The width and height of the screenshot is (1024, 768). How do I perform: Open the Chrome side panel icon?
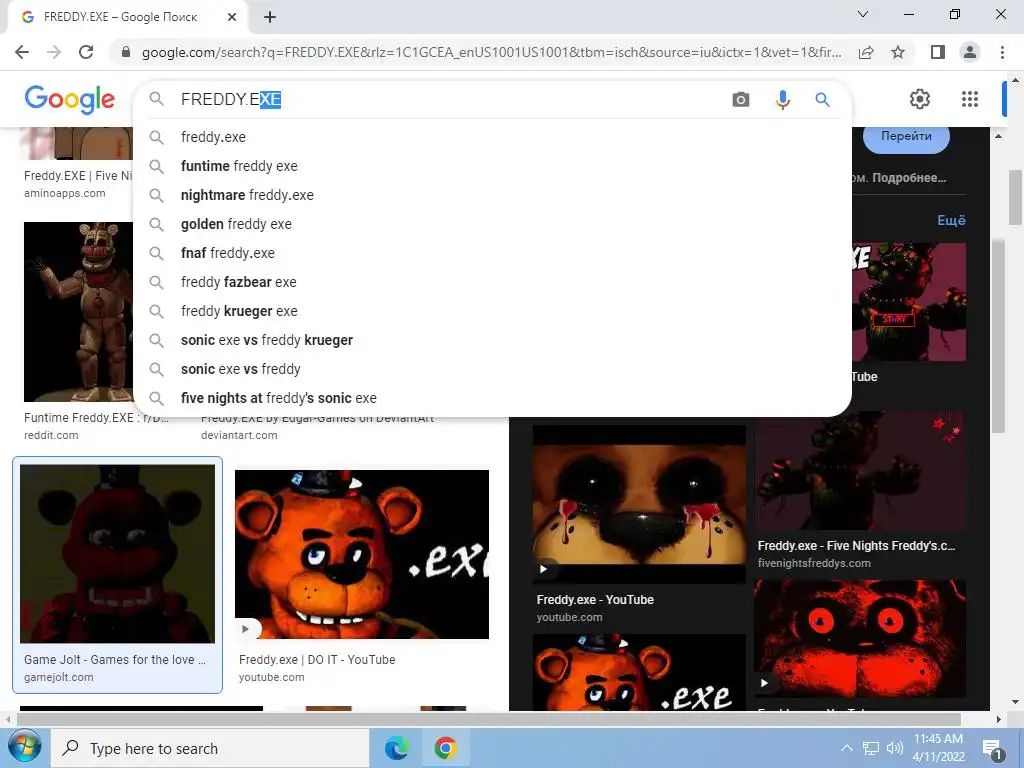click(938, 52)
